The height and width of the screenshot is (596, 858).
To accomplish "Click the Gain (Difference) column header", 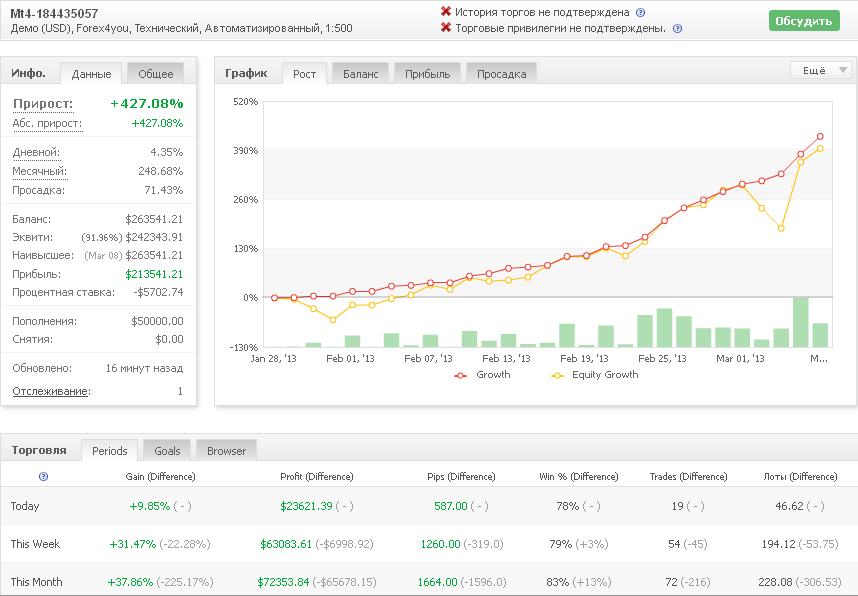I will tap(160, 477).
